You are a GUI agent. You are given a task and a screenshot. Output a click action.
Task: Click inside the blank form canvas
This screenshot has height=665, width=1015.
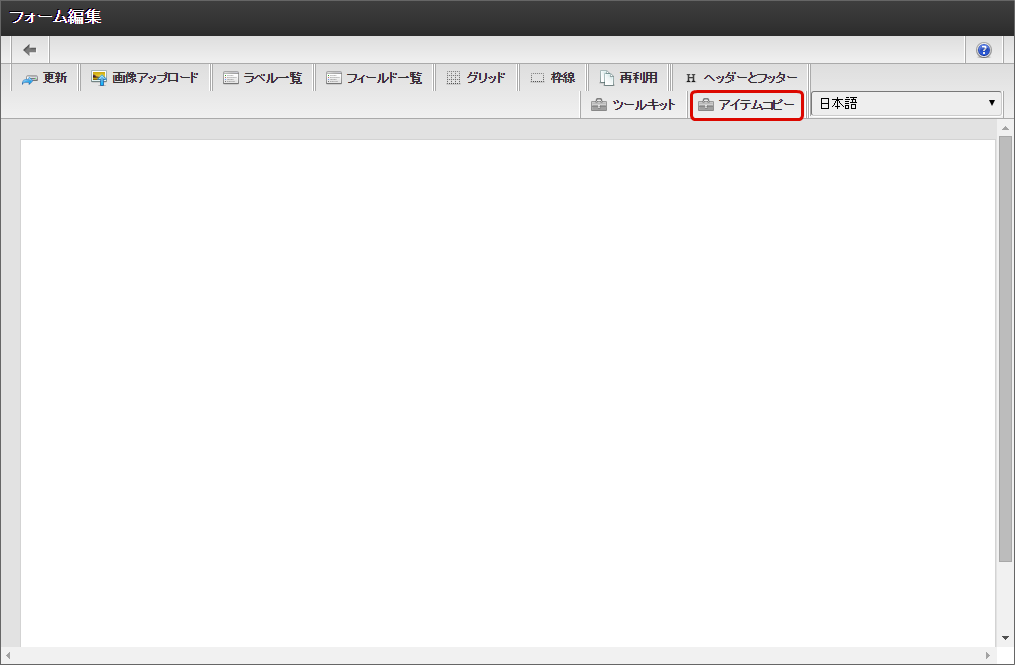coord(508,392)
